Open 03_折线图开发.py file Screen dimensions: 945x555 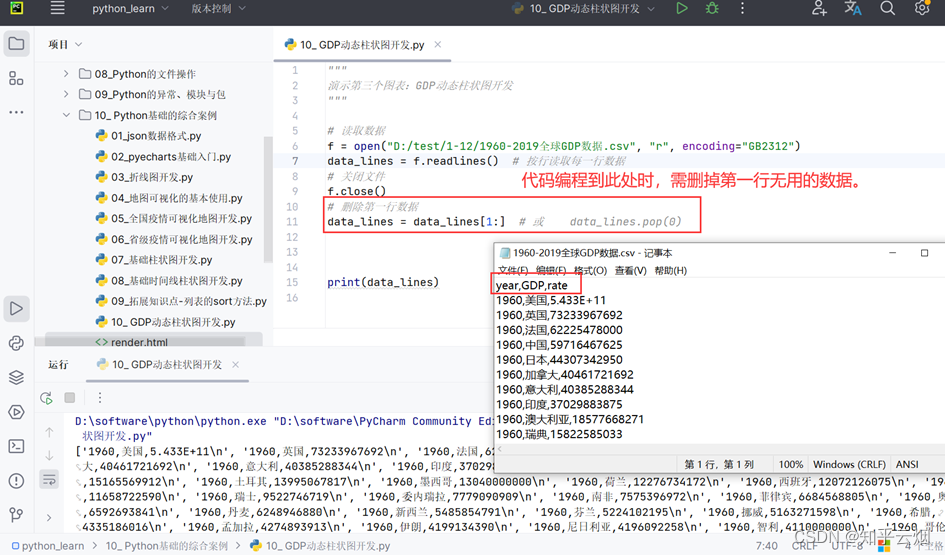coord(144,177)
